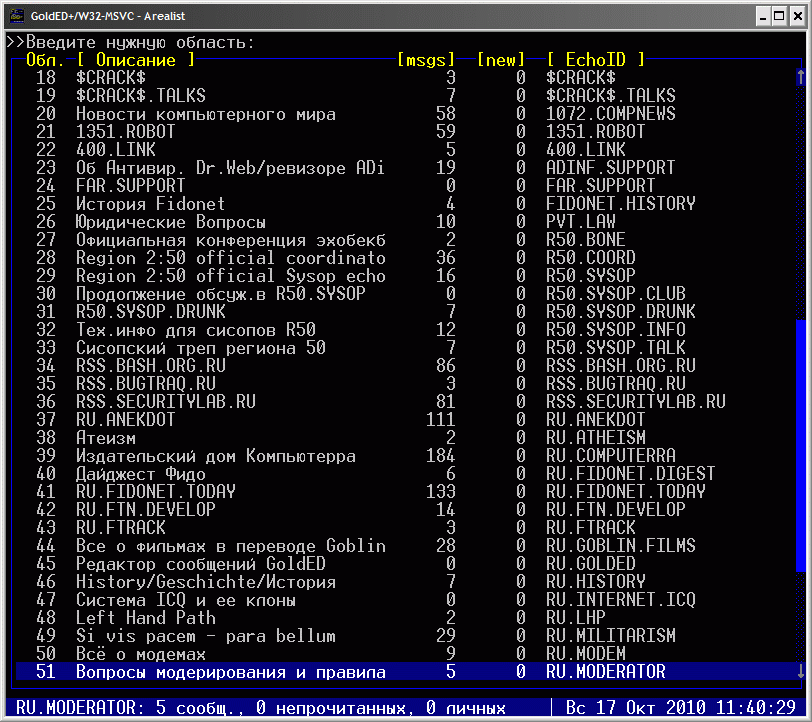Click the date and time in status bar

(x=680, y=707)
